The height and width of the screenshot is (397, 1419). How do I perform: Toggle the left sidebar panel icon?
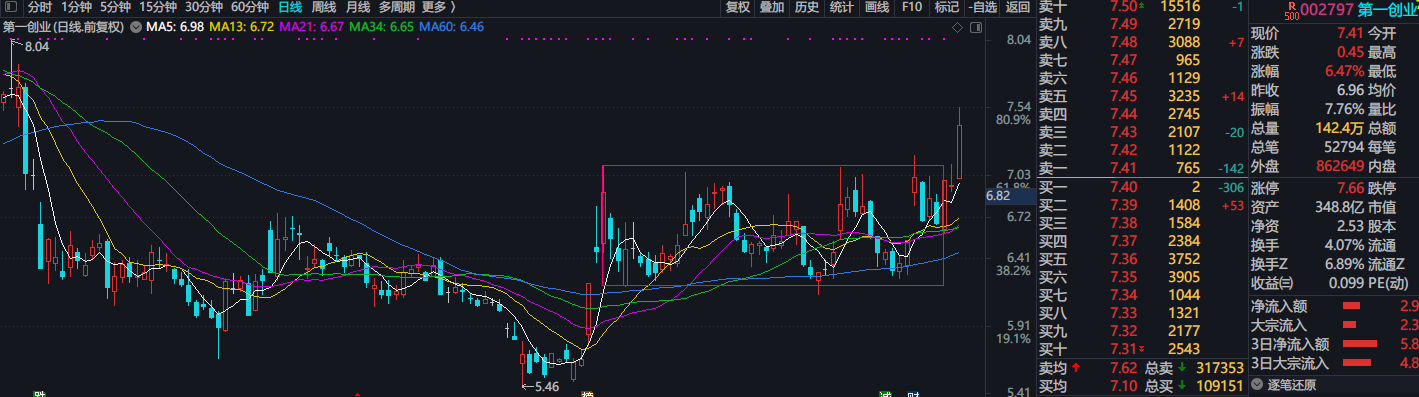pos(11,7)
